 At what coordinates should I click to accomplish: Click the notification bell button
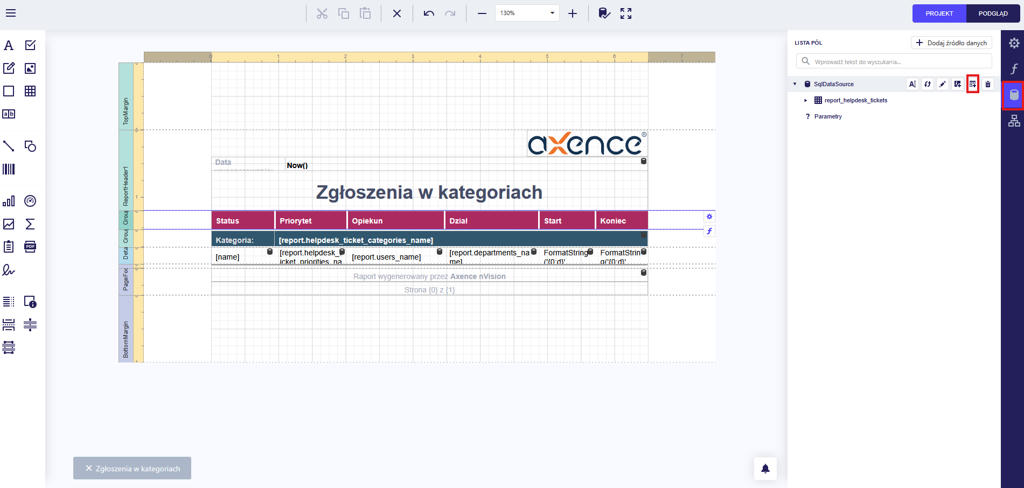pyautogui.click(x=765, y=468)
